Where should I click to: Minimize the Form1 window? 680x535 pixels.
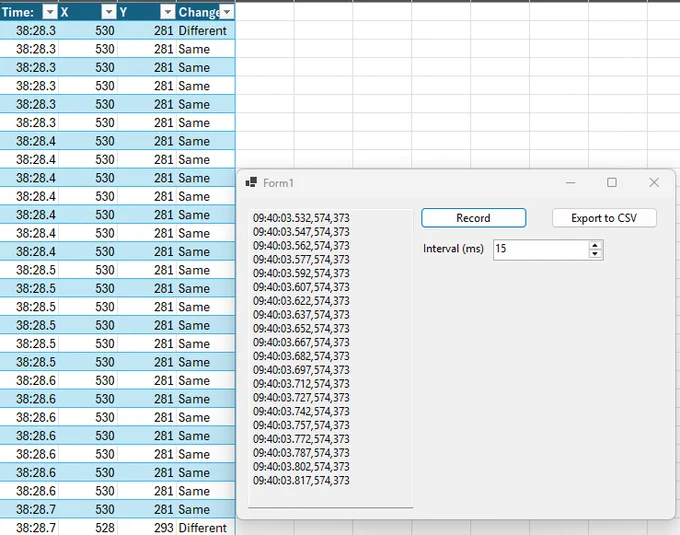570,183
